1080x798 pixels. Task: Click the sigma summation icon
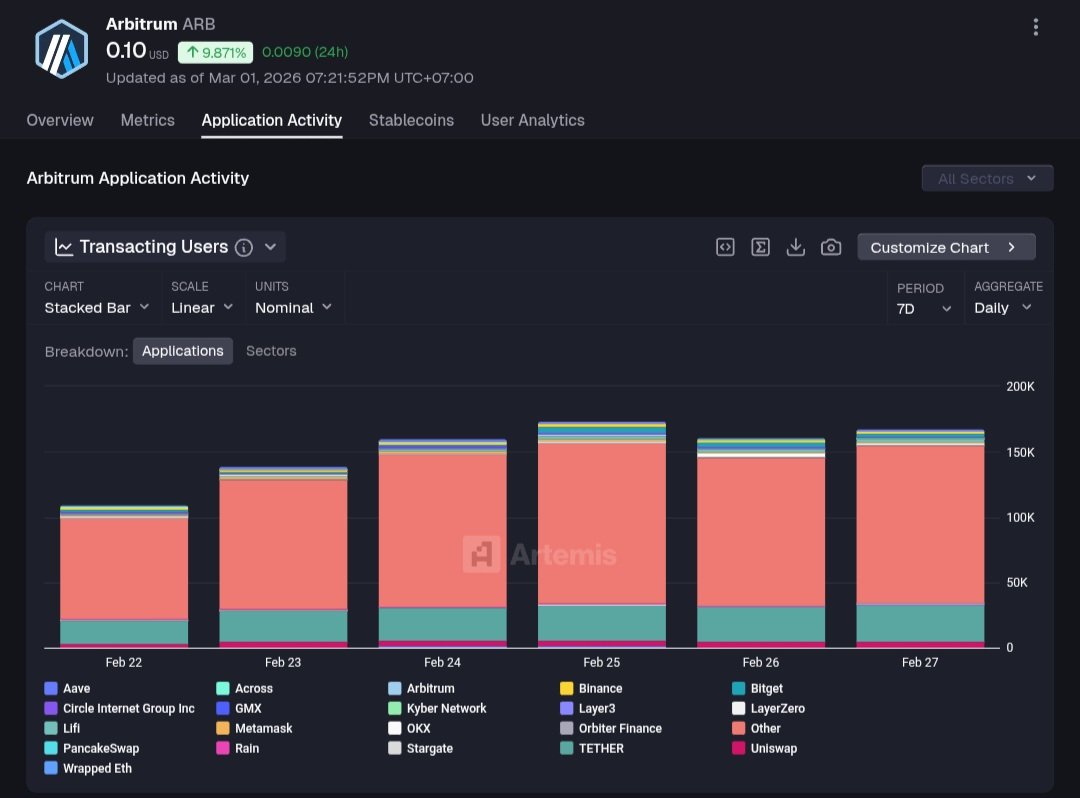pyautogui.click(x=760, y=247)
